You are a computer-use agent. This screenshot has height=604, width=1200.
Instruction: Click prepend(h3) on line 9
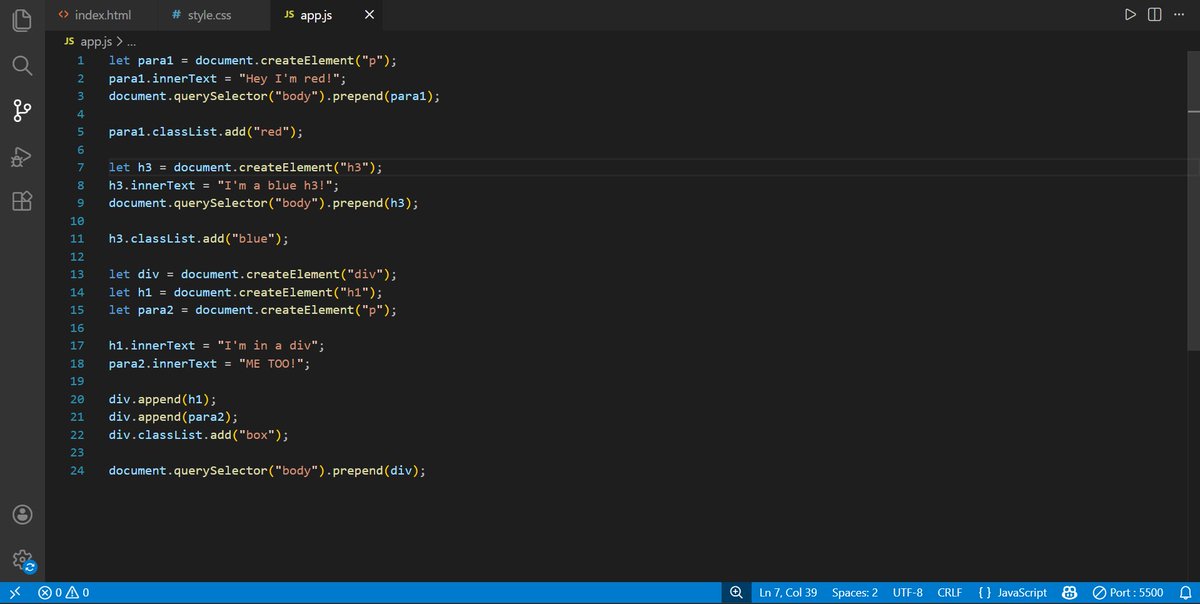pos(371,203)
